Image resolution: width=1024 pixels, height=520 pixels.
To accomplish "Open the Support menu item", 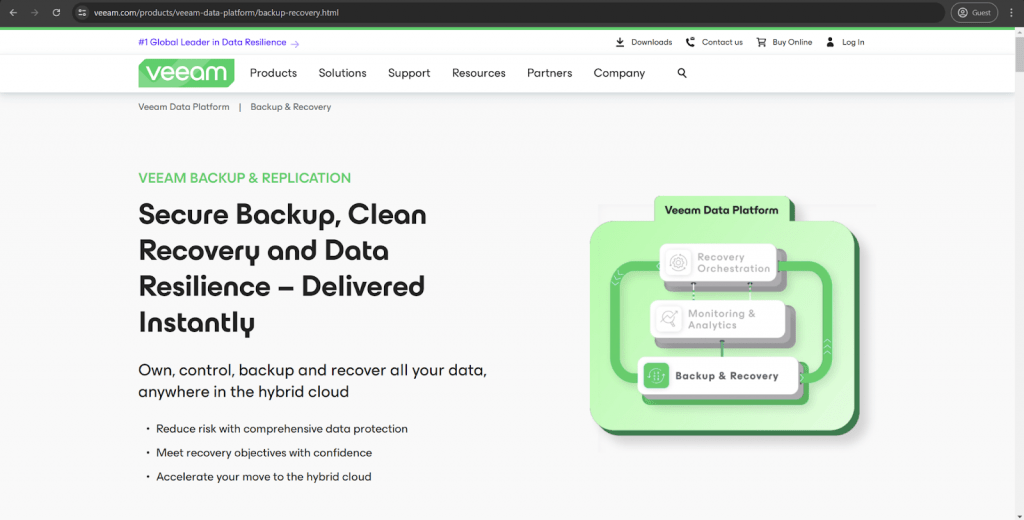I will (409, 73).
